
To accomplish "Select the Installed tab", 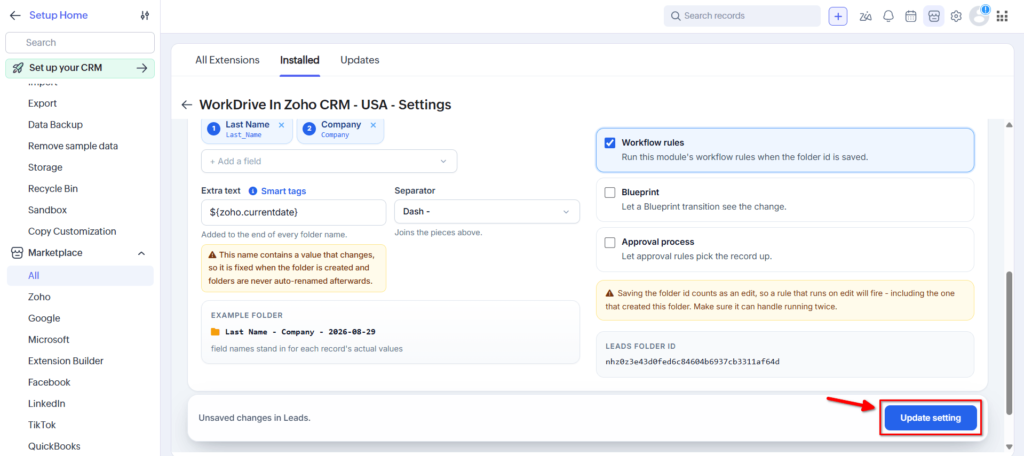I will tap(300, 60).
